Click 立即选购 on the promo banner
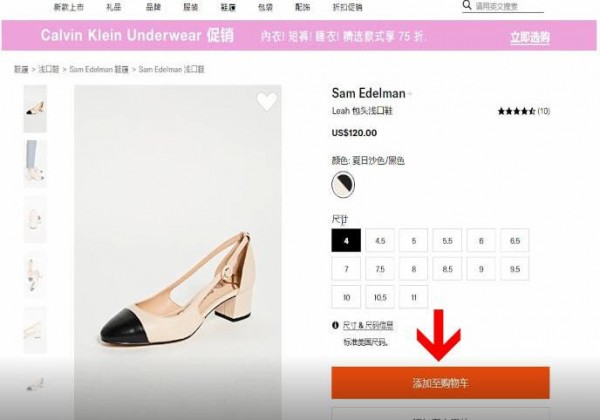The image size is (600, 420). point(529,37)
